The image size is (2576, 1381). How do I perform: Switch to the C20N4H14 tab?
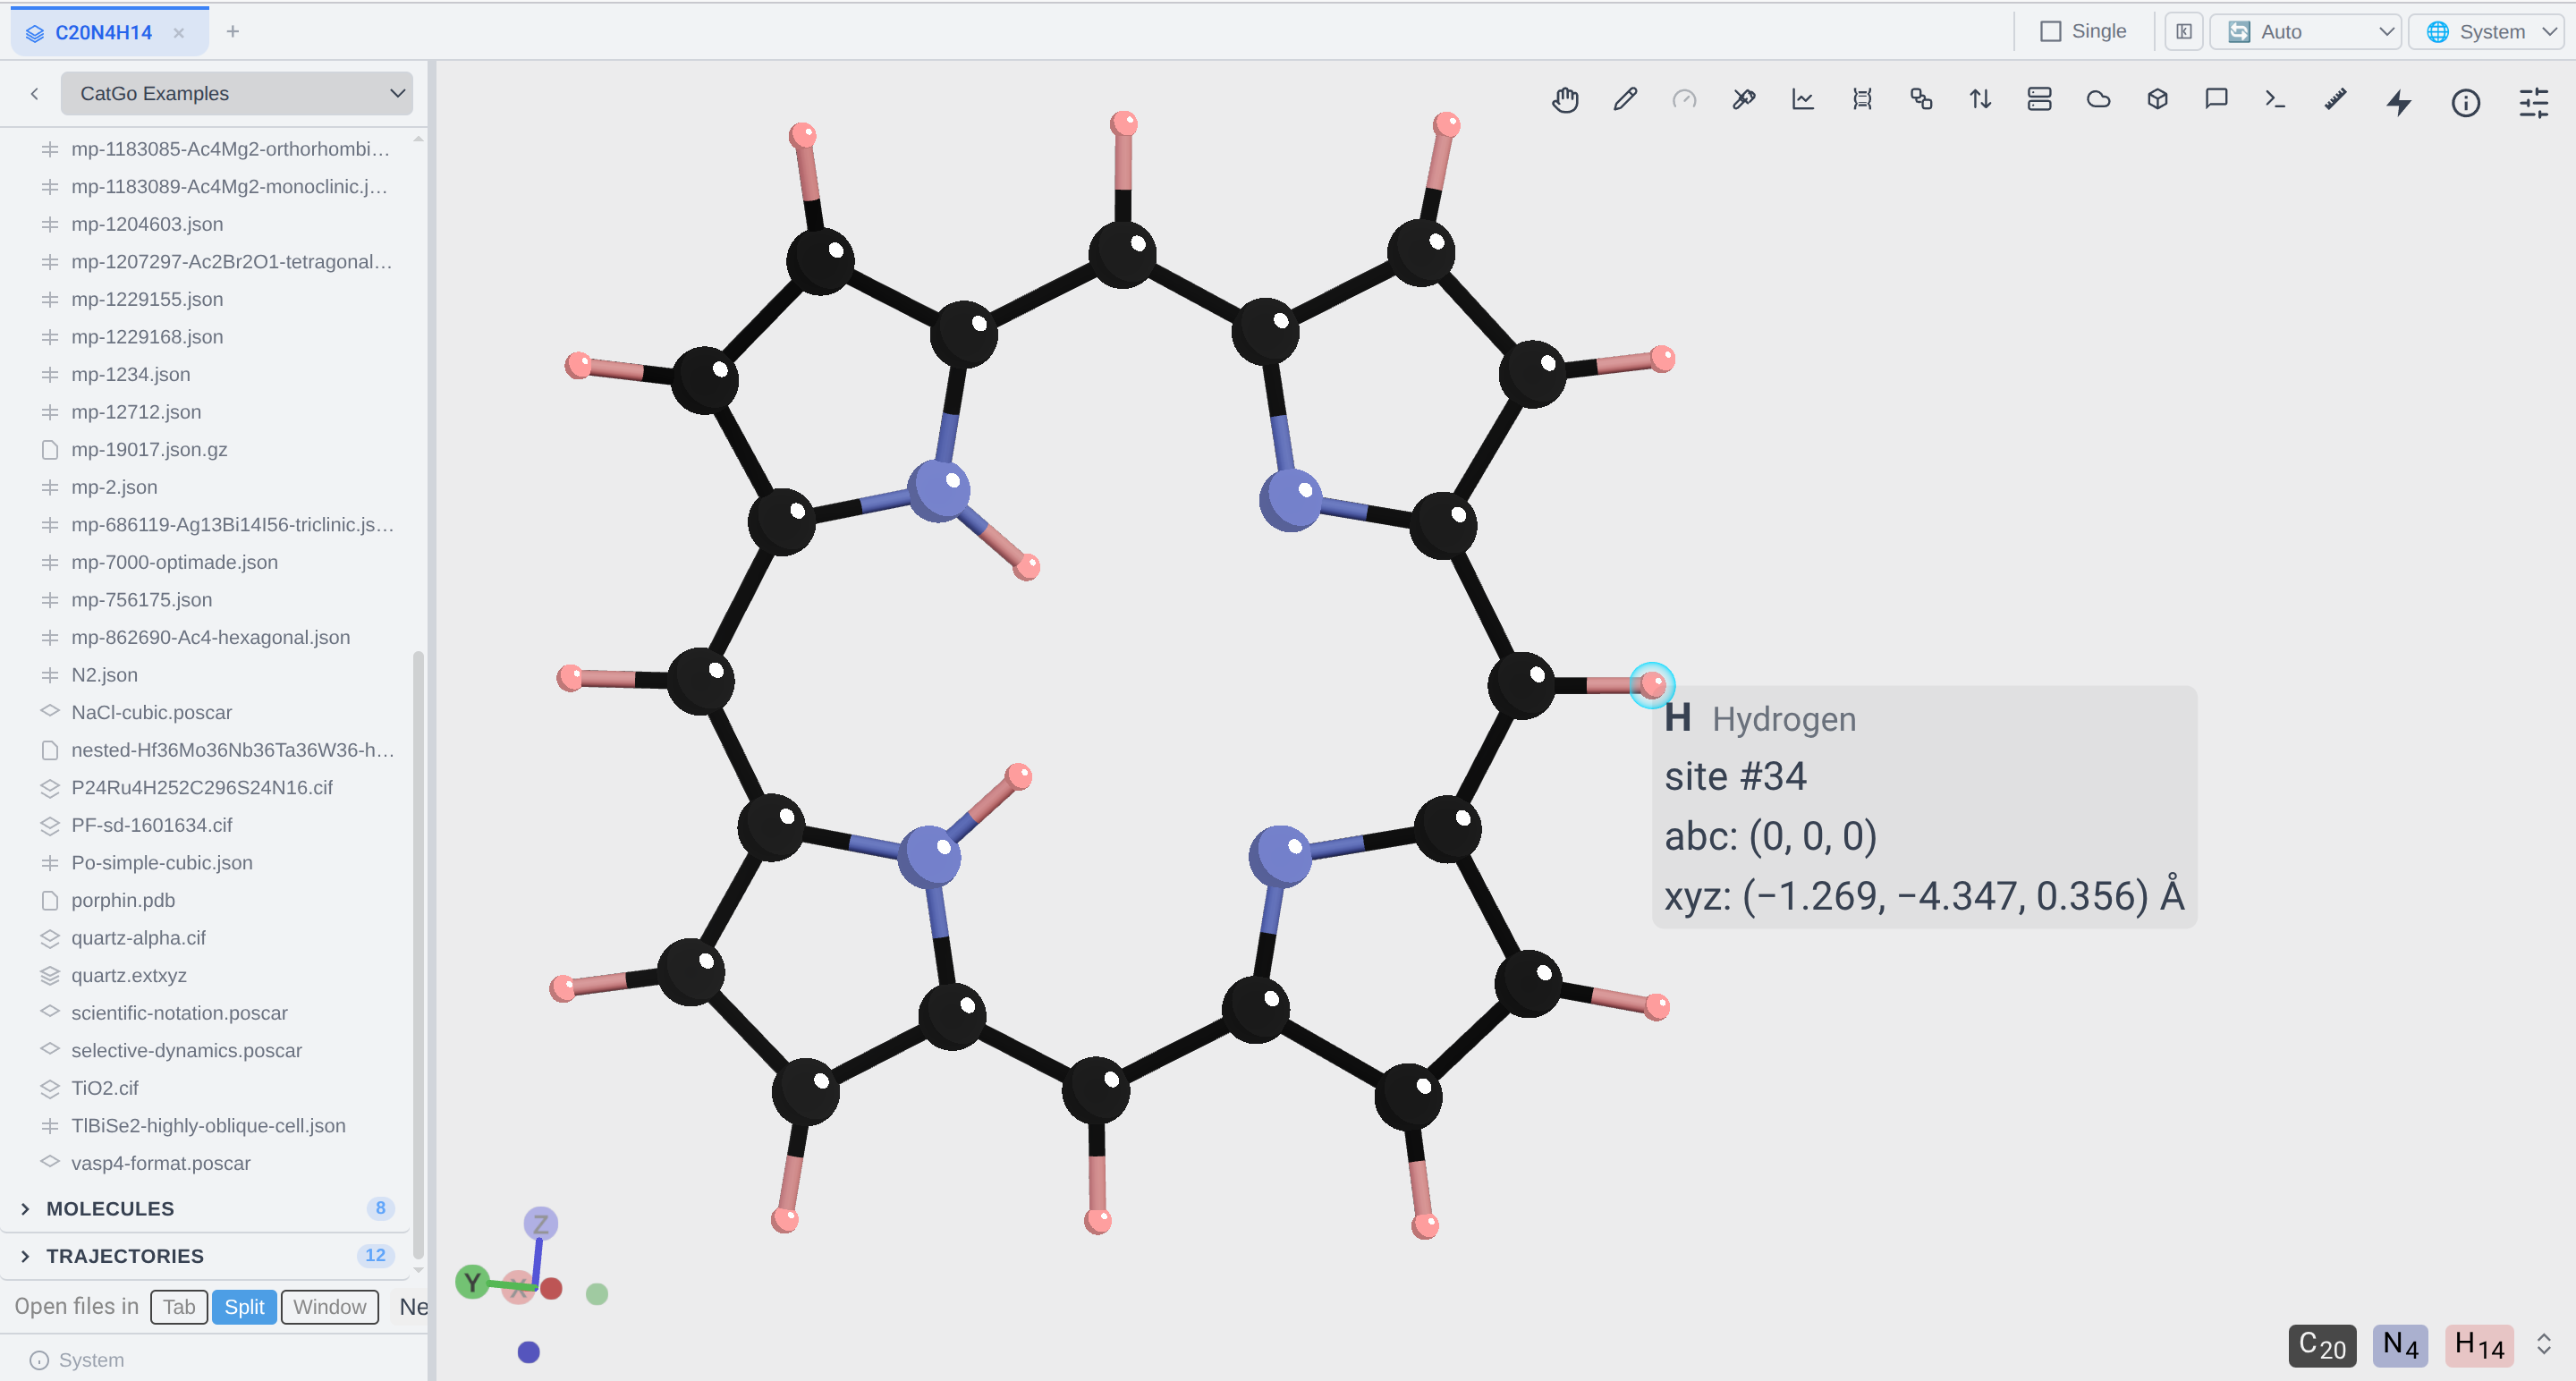coord(104,33)
